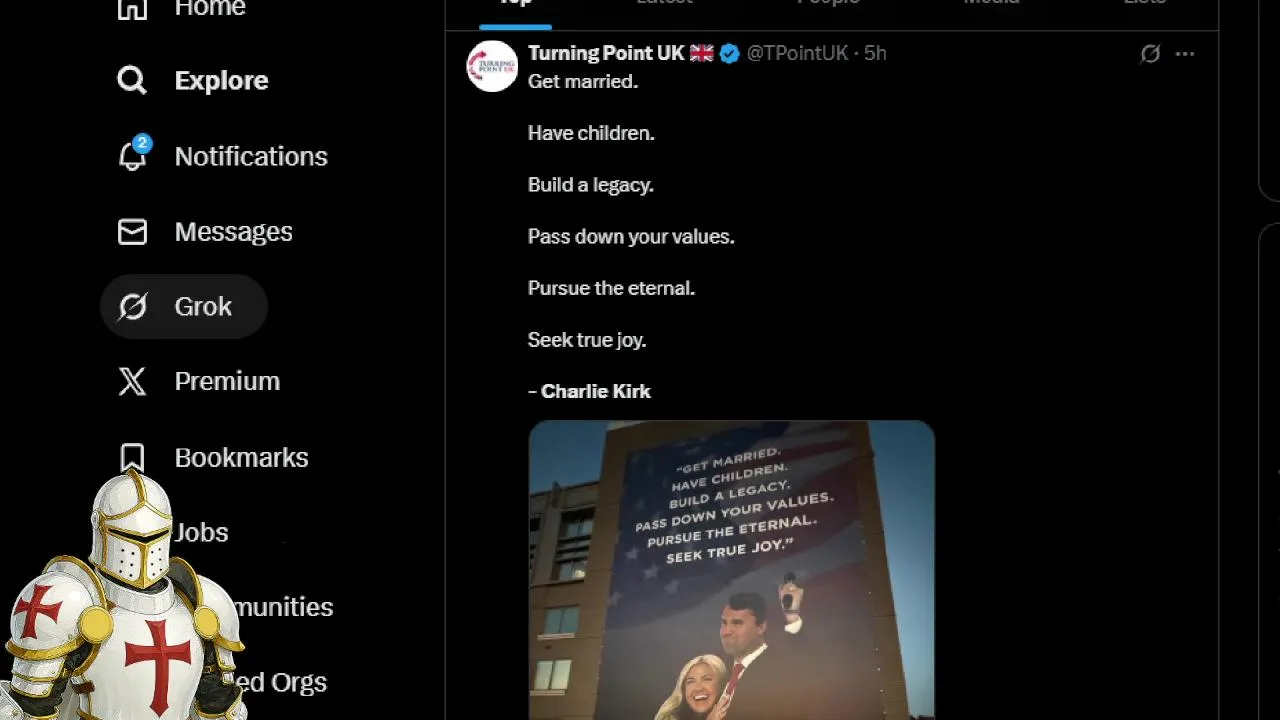Open the Explore magnifier icon
Viewport: 1280px width, 720px height.
point(132,80)
